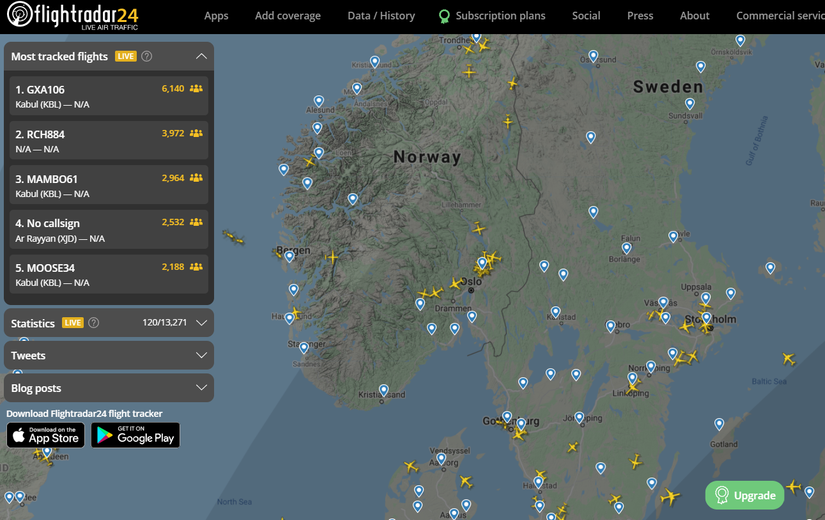Image resolution: width=825 pixels, height=520 pixels.
Task: Select flight GXA106 from Kabul
Action: click(109, 96)
